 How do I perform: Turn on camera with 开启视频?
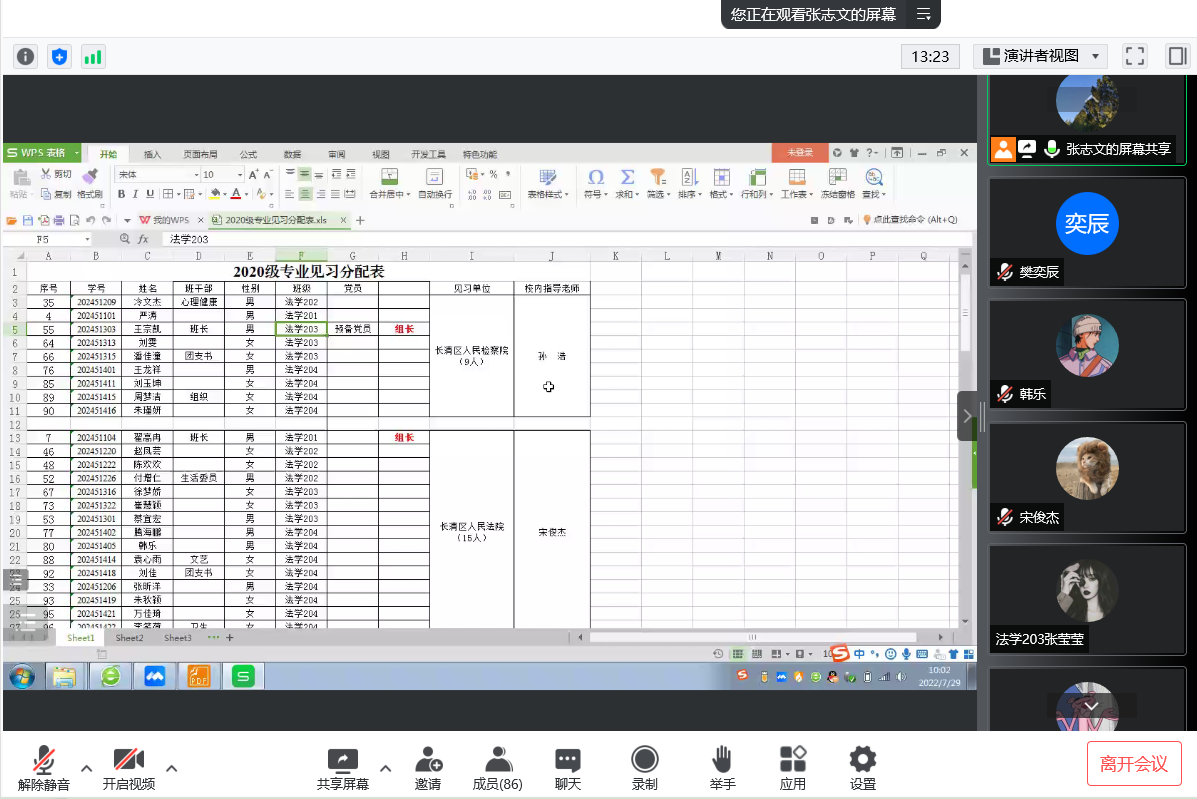point(128,768)
